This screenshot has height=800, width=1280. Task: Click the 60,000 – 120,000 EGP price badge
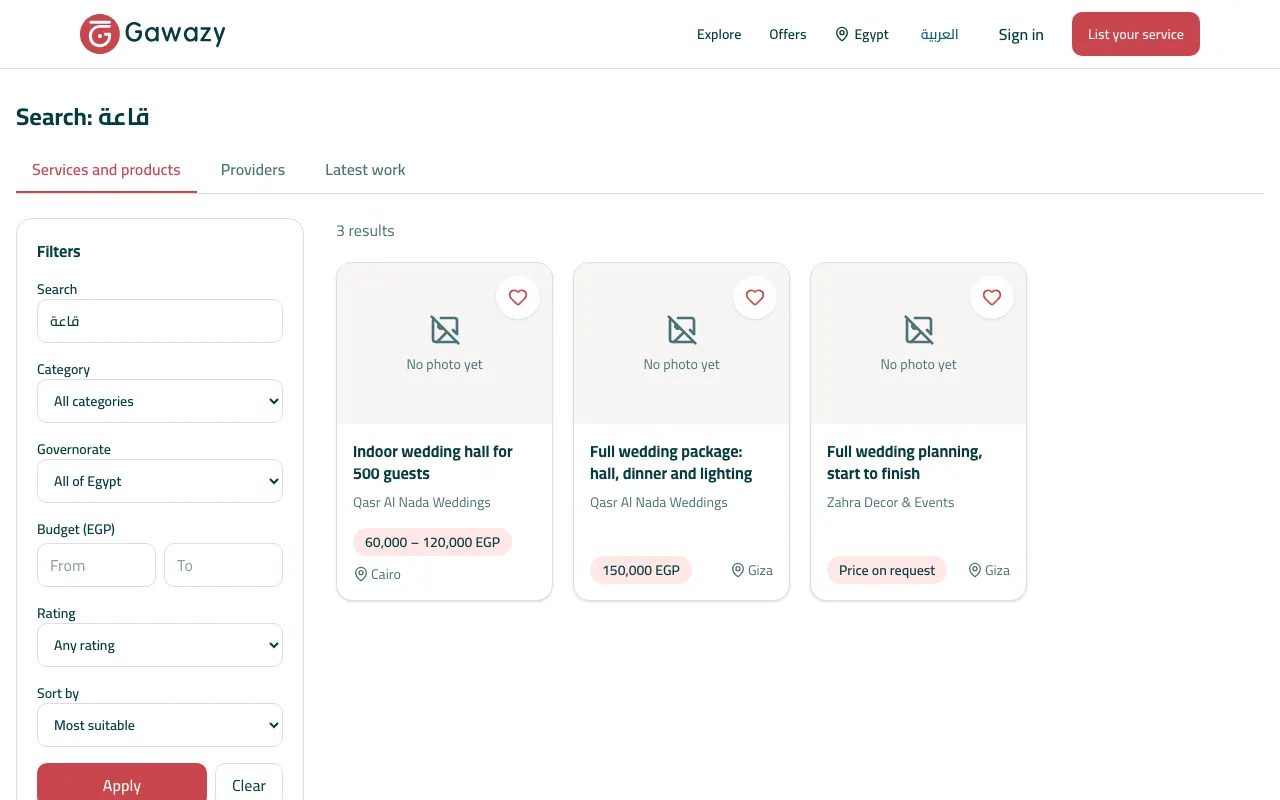[433, 542]
